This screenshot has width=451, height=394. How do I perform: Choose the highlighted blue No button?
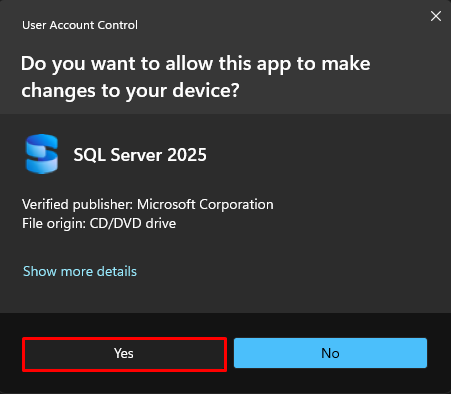click(x=330, y=353)
